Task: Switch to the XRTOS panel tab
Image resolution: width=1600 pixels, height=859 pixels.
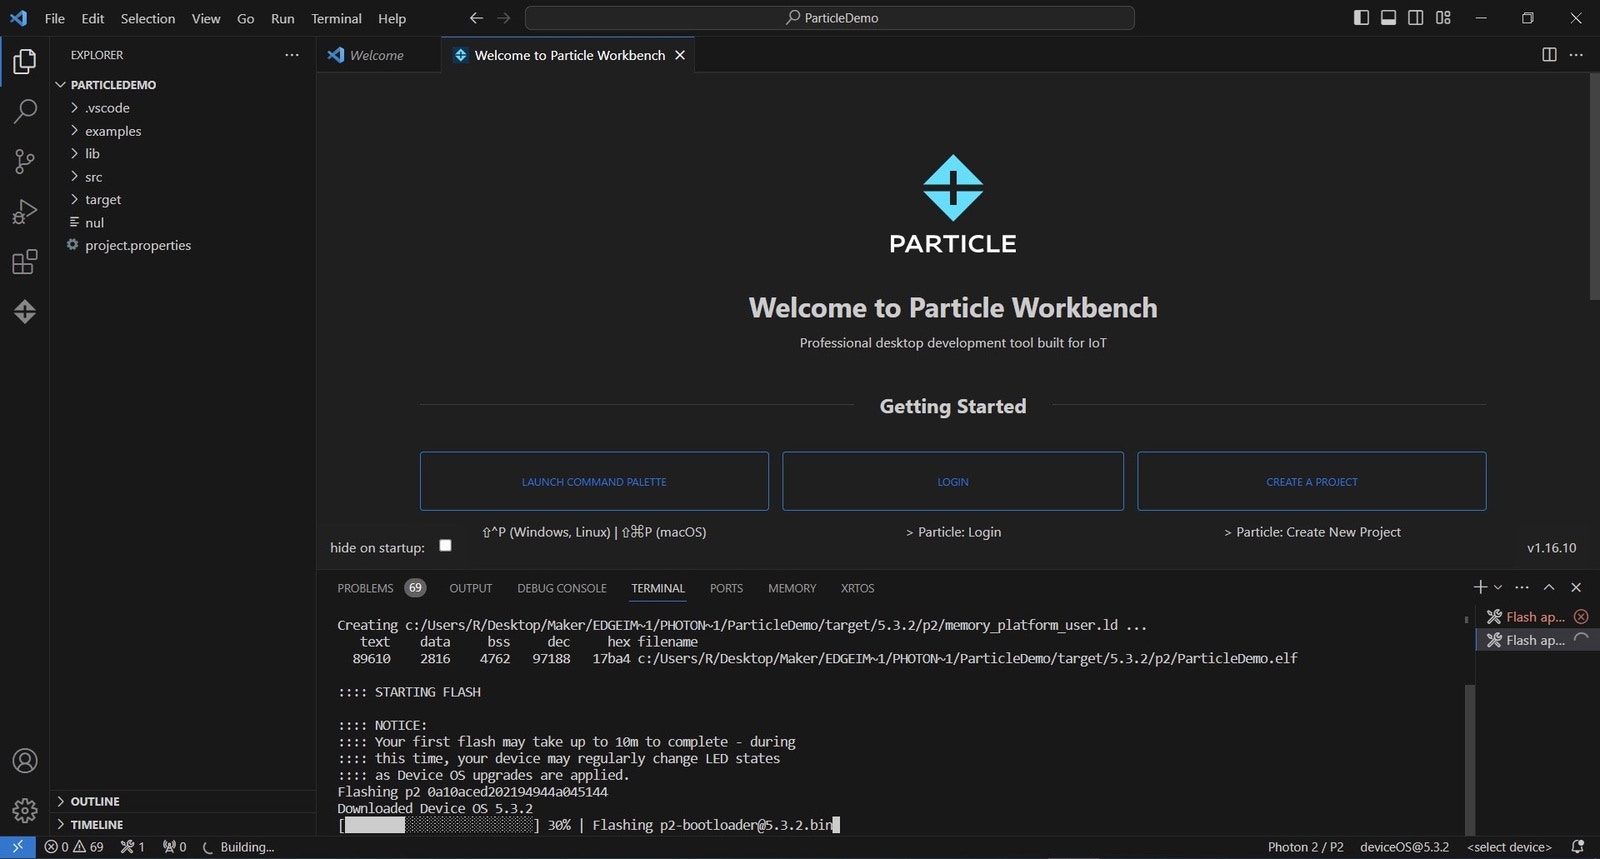Action: pos(857,588)
